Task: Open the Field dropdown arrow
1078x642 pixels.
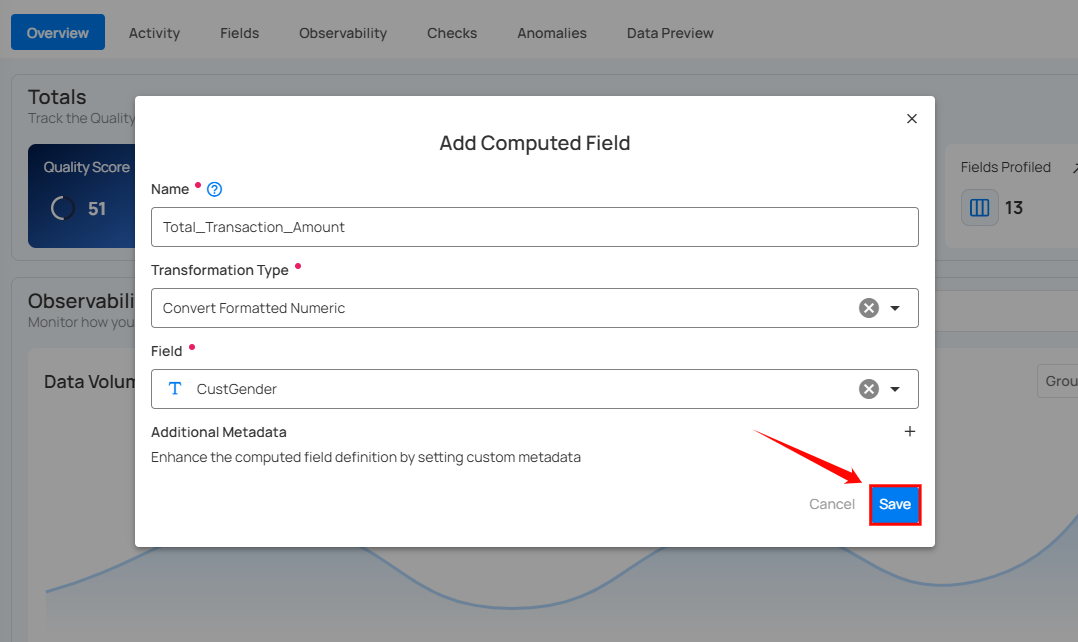Action: (x=896, y=389)
